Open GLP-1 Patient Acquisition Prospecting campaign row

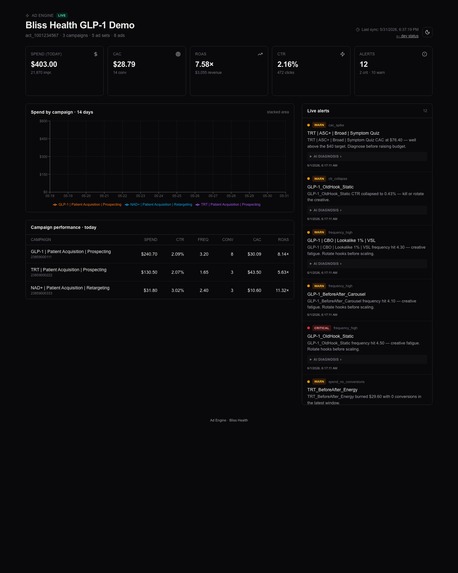160,254
